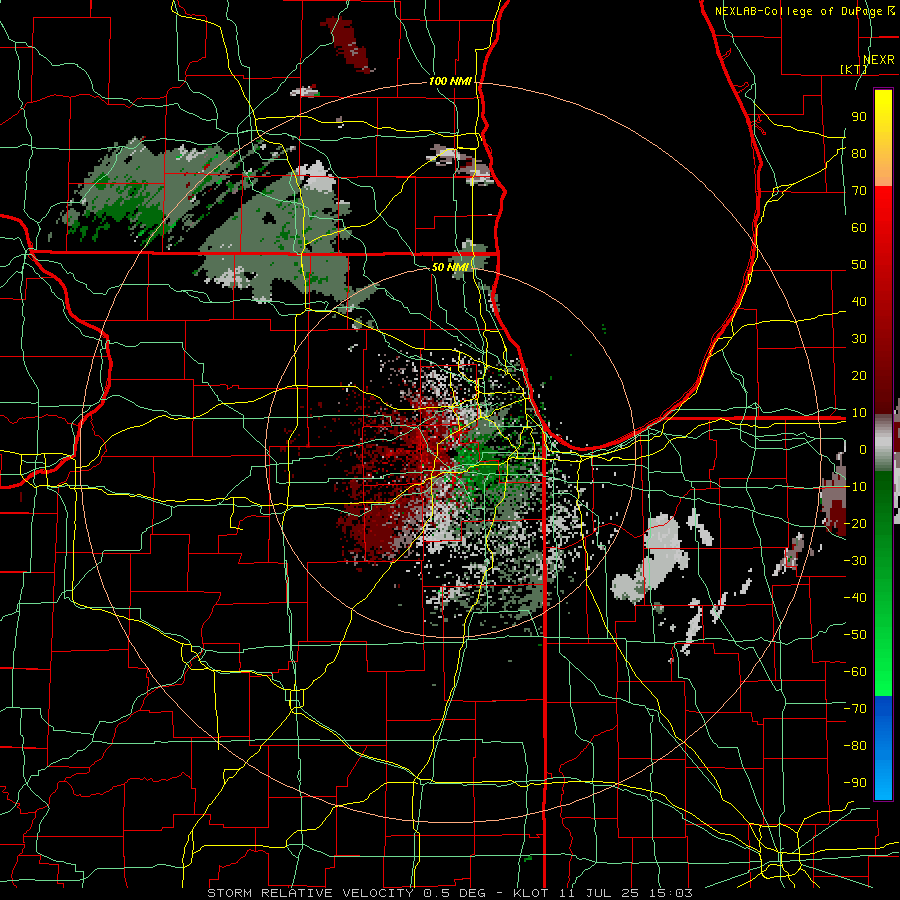
Task: Click the 70 value on velocity scale
Action: pos(859,191)
